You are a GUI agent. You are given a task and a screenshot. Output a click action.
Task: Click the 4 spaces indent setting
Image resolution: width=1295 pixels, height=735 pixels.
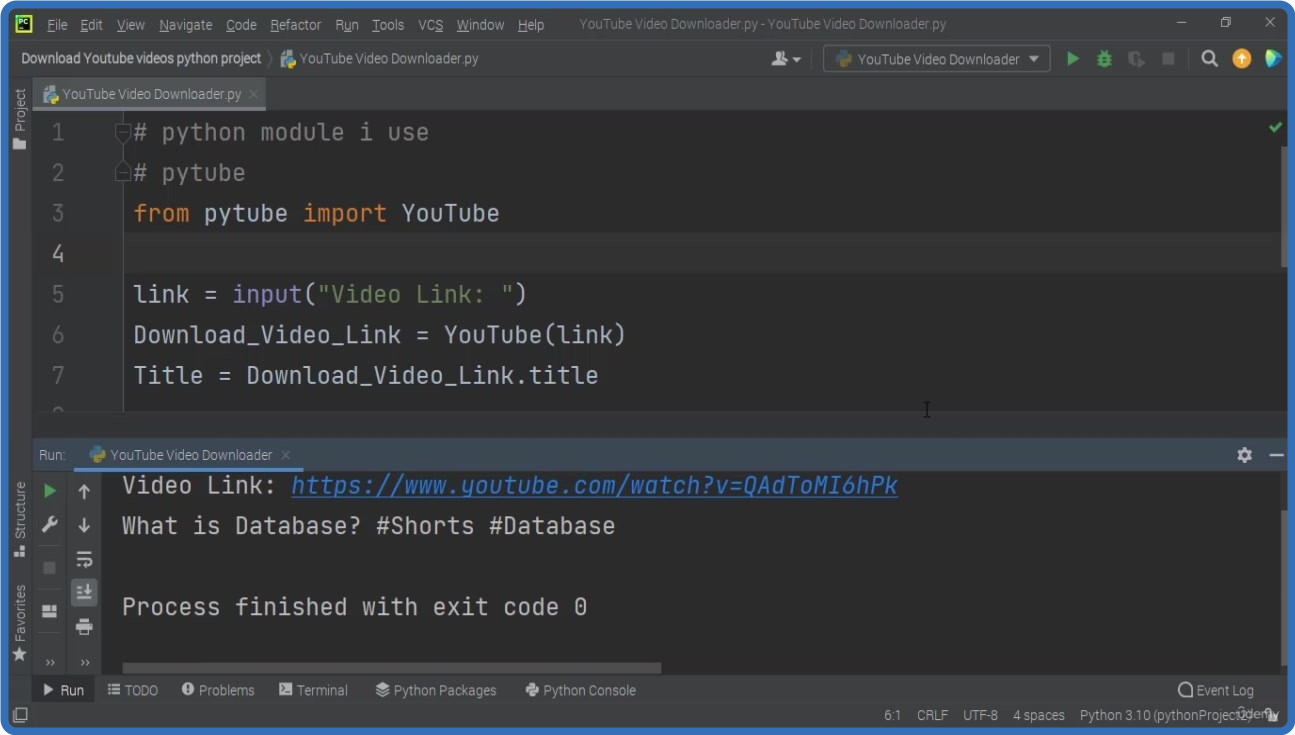click(1038, 715)
